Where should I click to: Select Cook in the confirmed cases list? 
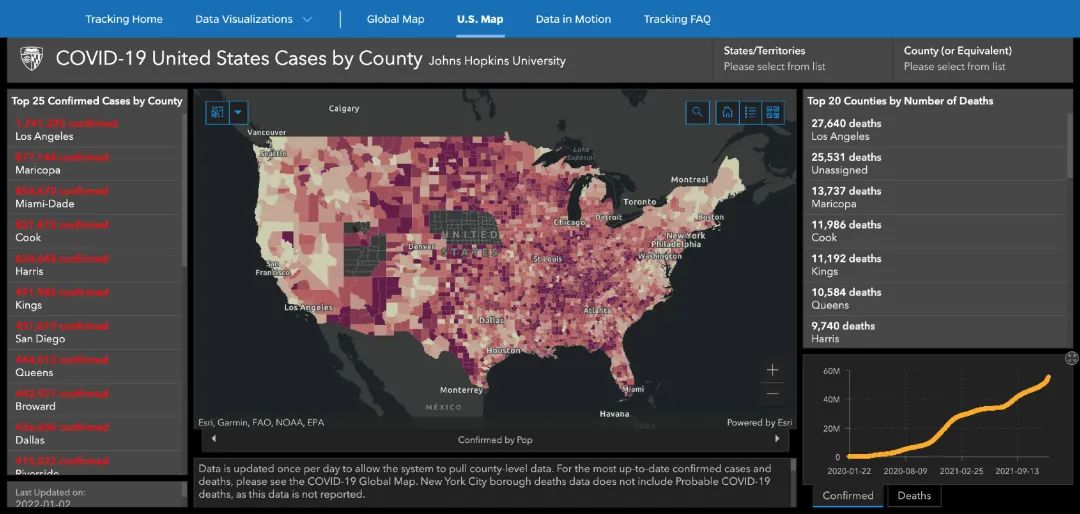pos(94,232)
